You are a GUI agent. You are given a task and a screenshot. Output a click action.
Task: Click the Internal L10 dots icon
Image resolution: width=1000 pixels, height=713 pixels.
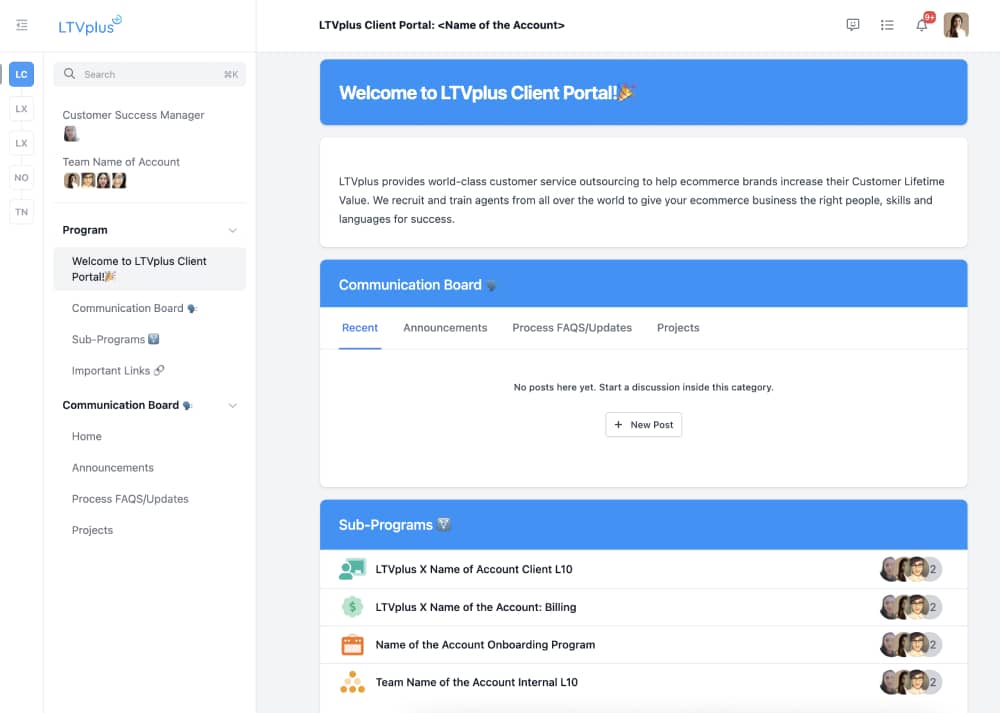click(x=352, y=682)
